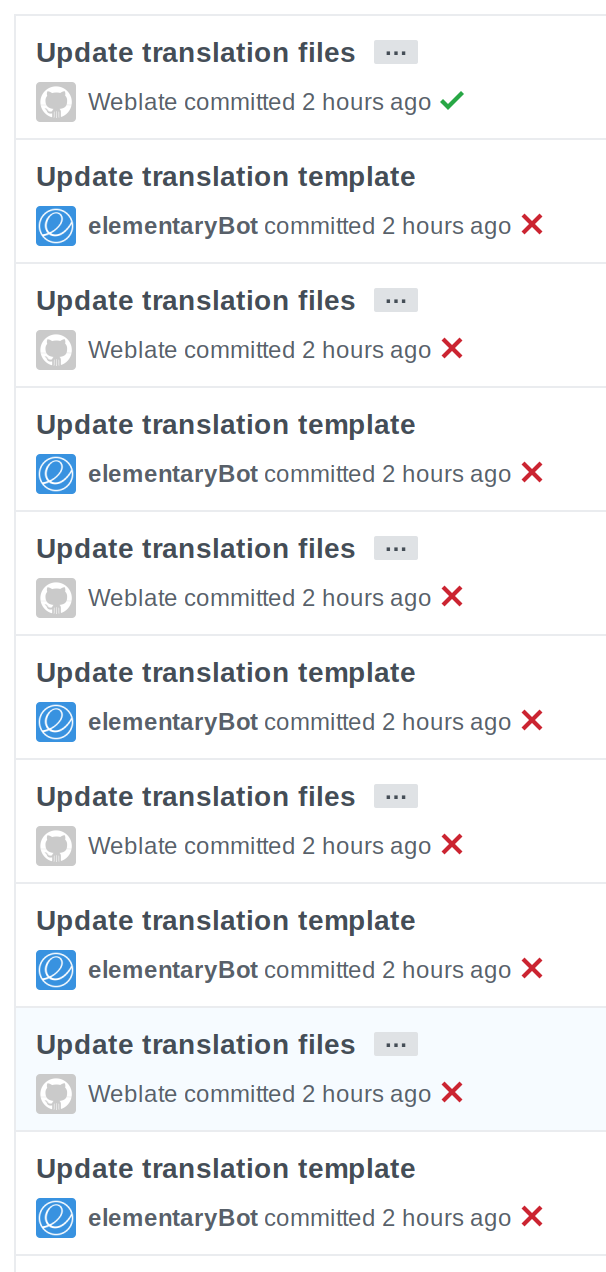Select the Weblate octocat avatar on third commit

point(56,350)
